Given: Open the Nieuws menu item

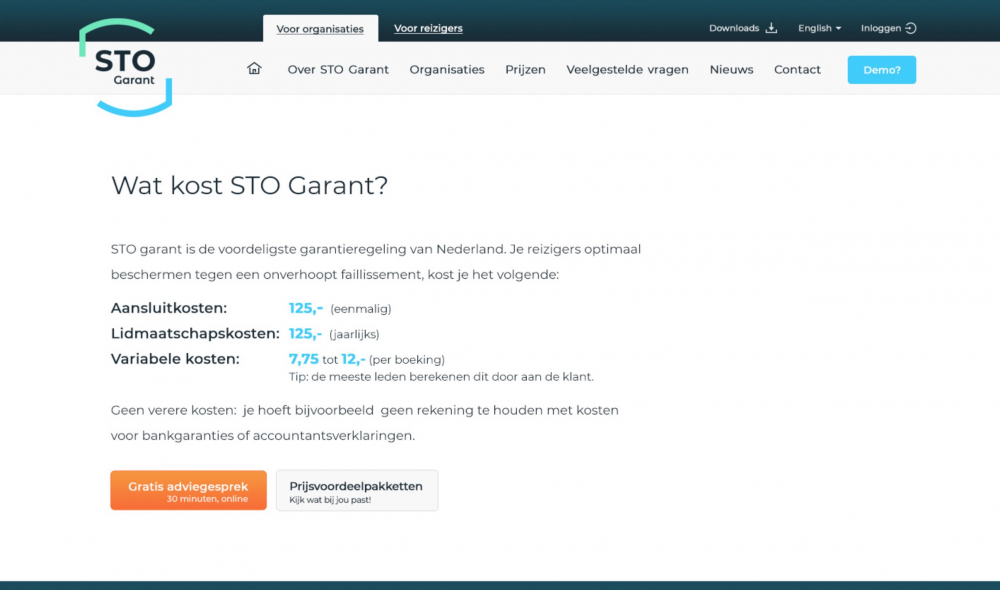Looking at the screenshot, I should 732,70.
